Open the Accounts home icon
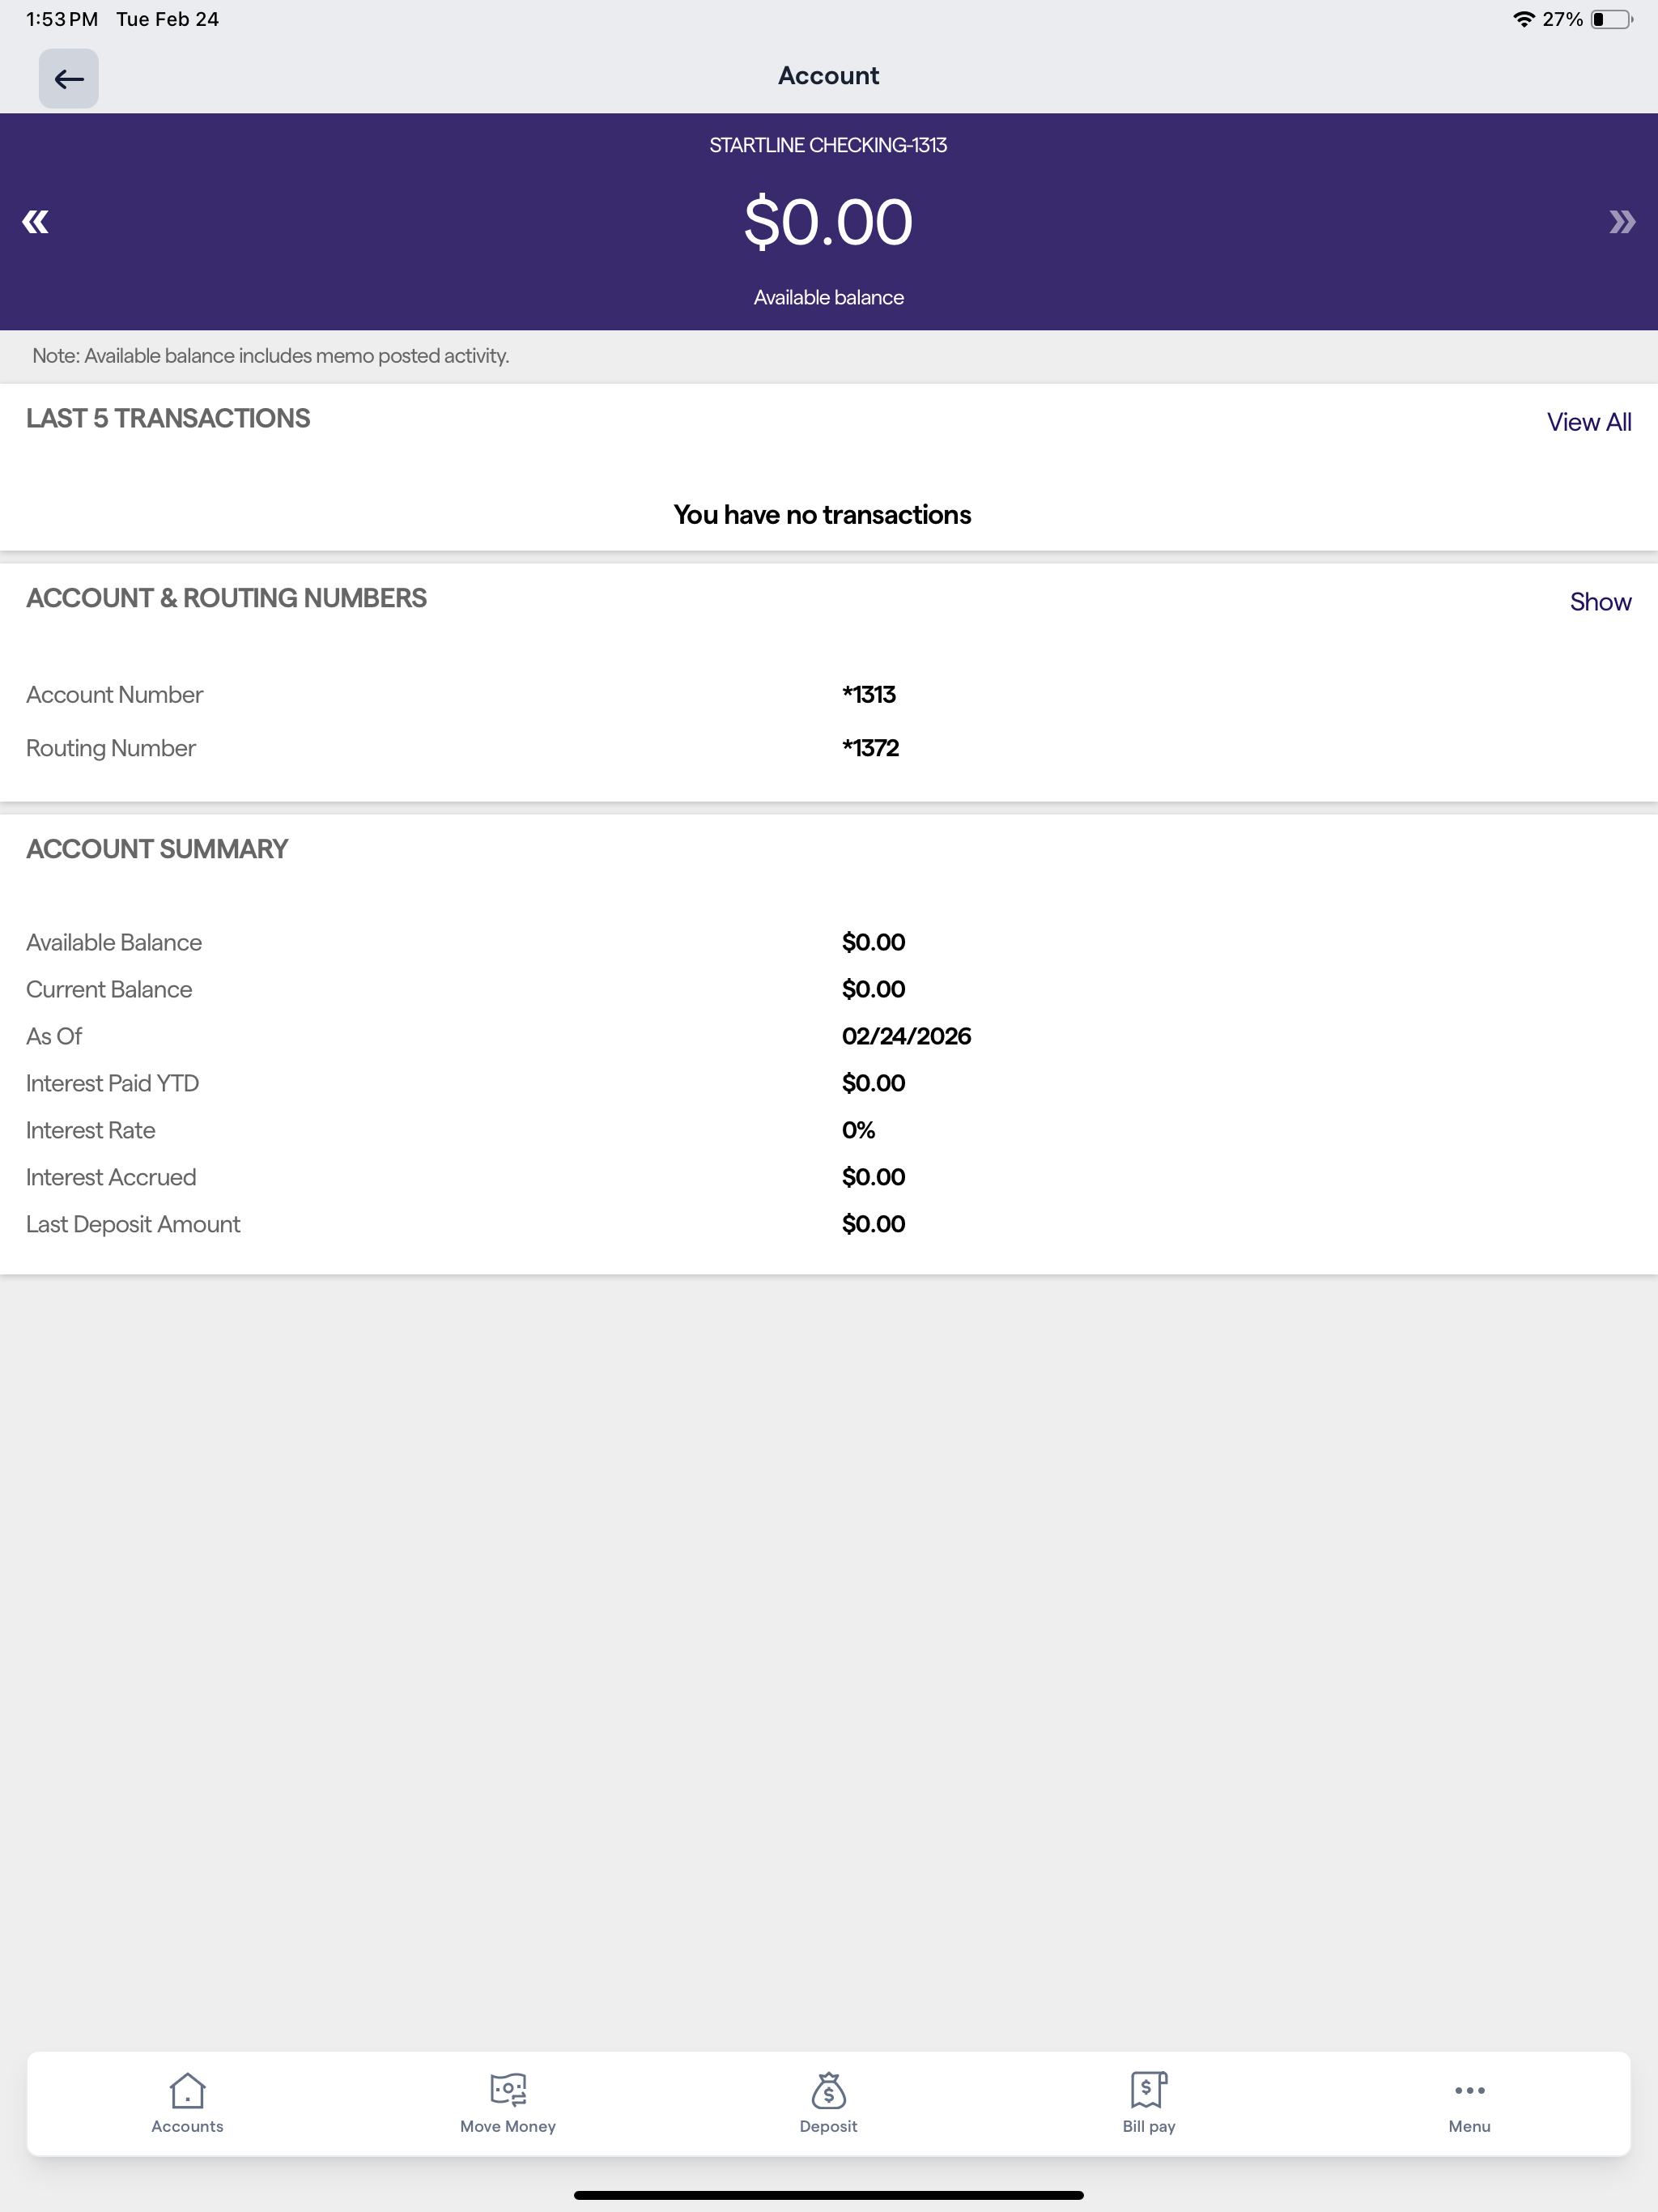 click(187, 2090)
